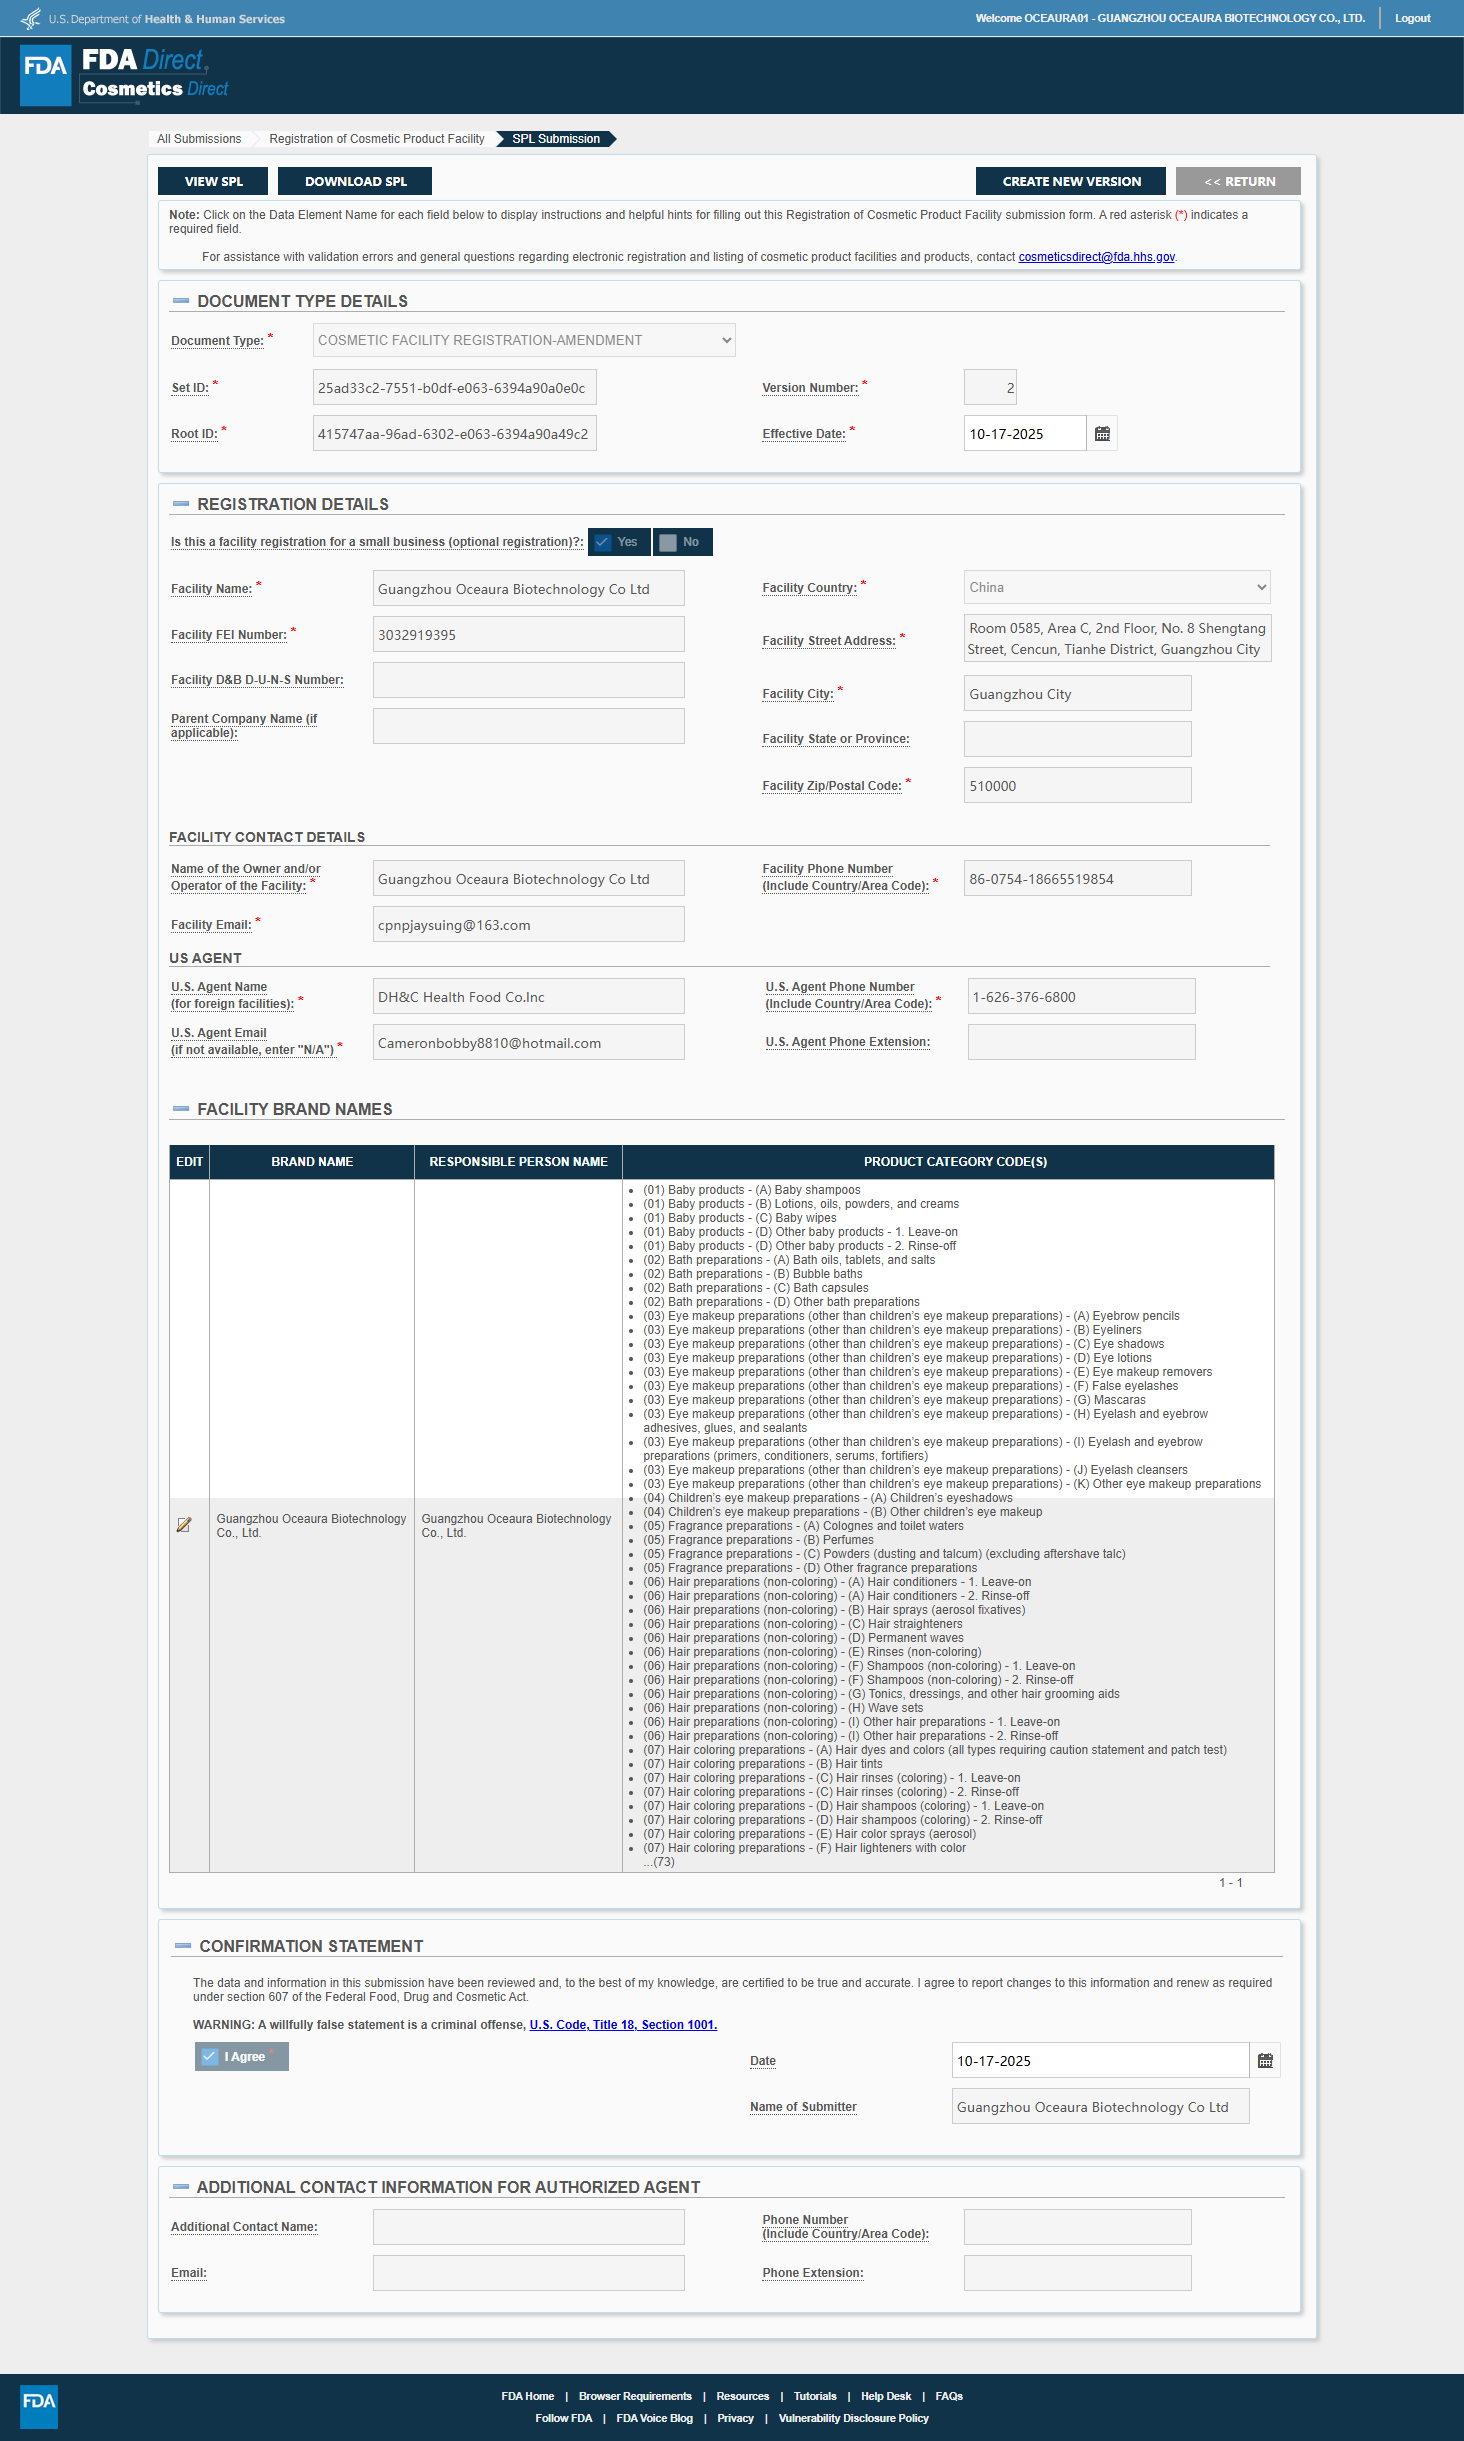
Task: Edit the Guangzhou Oceaura brand name row
Action: pos(184,1525)
